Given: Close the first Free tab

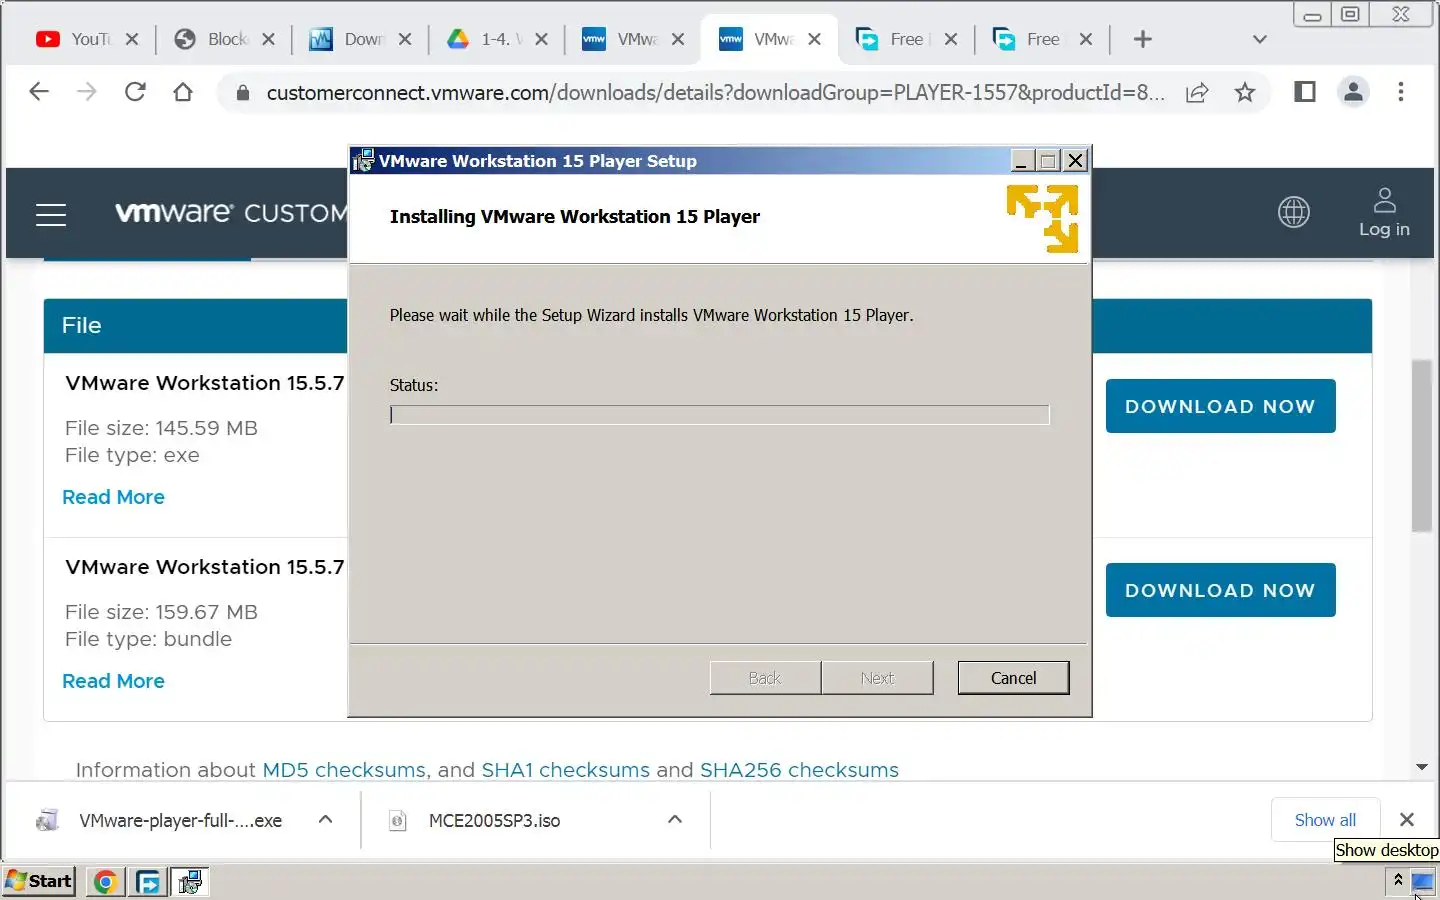Looking at the screenshot, I should (951, 39).
